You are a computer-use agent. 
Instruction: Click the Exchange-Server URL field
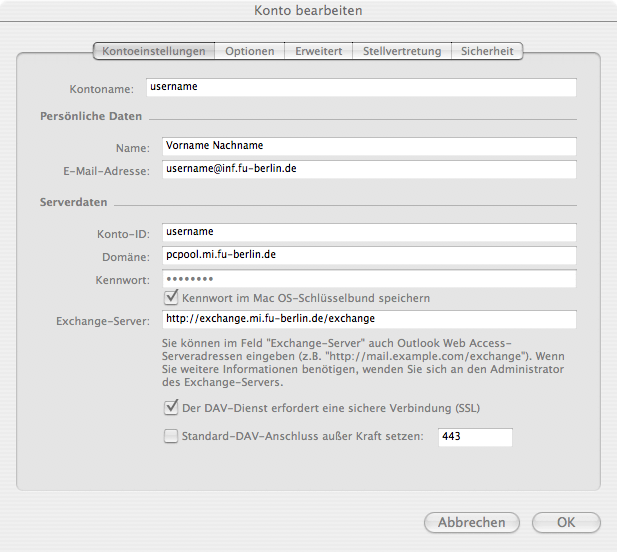pos(369,319)
